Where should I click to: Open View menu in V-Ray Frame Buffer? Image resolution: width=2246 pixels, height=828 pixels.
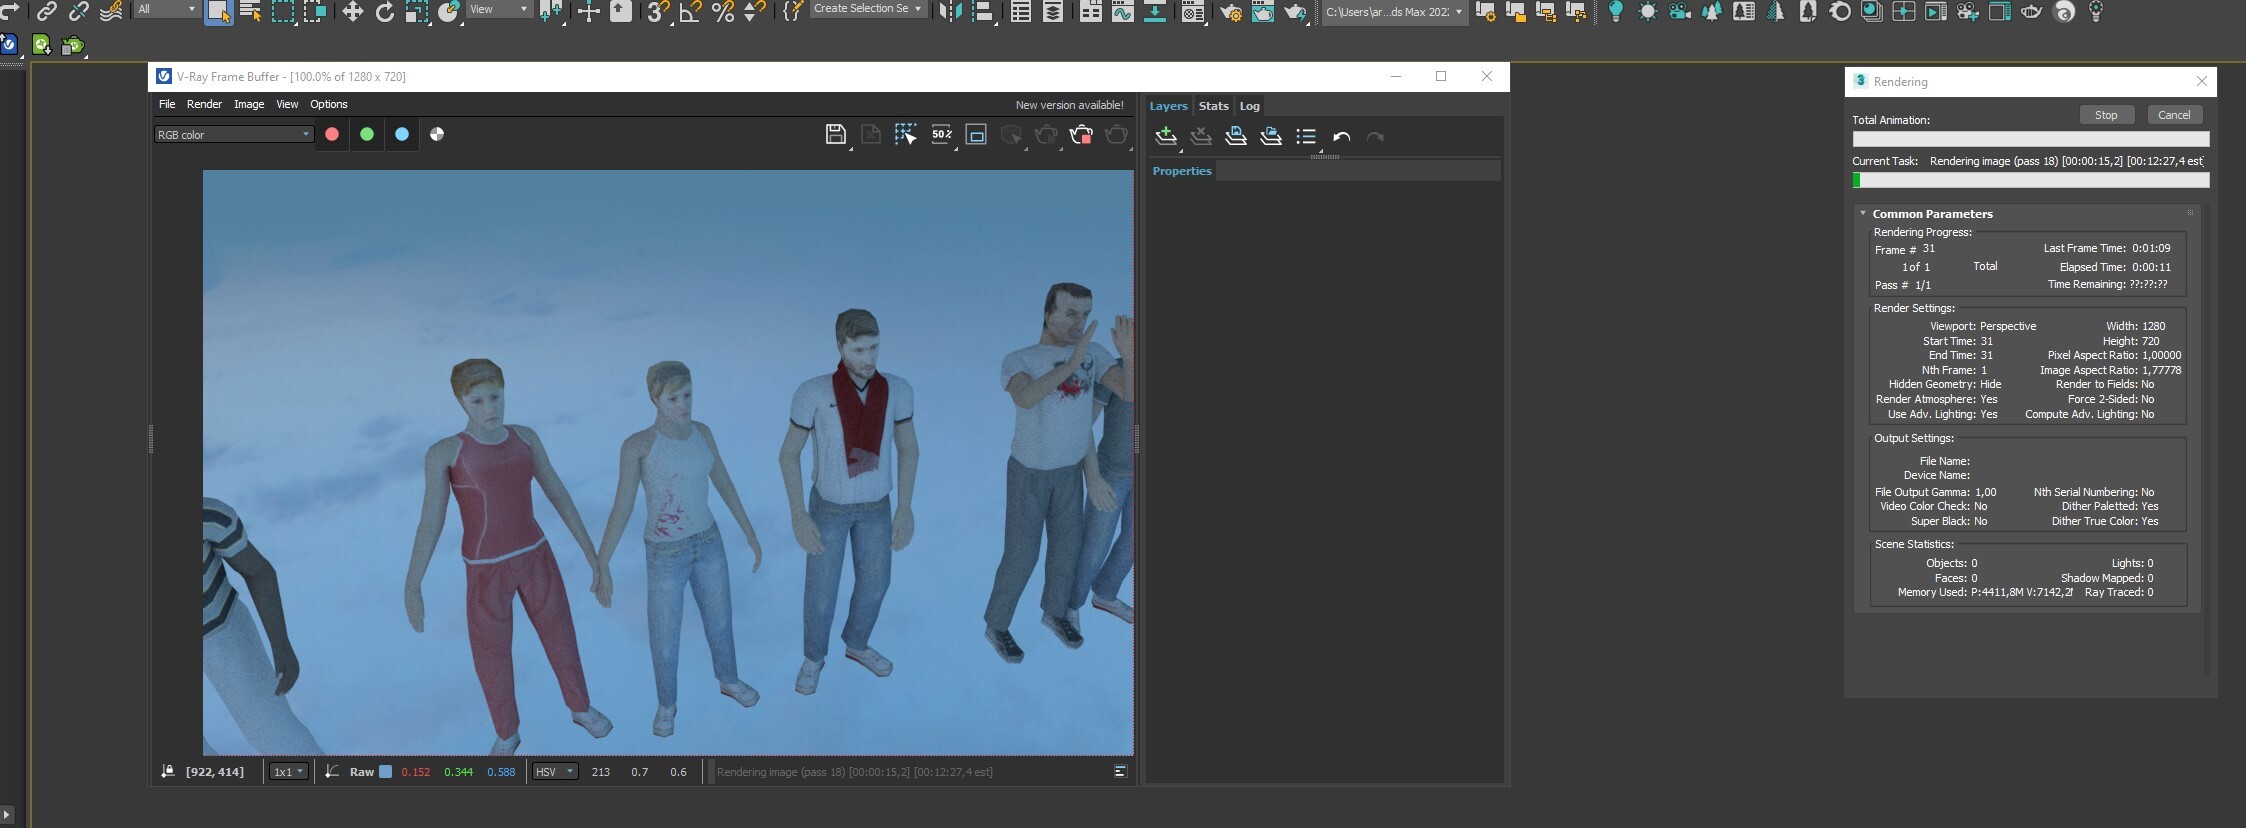287,104
